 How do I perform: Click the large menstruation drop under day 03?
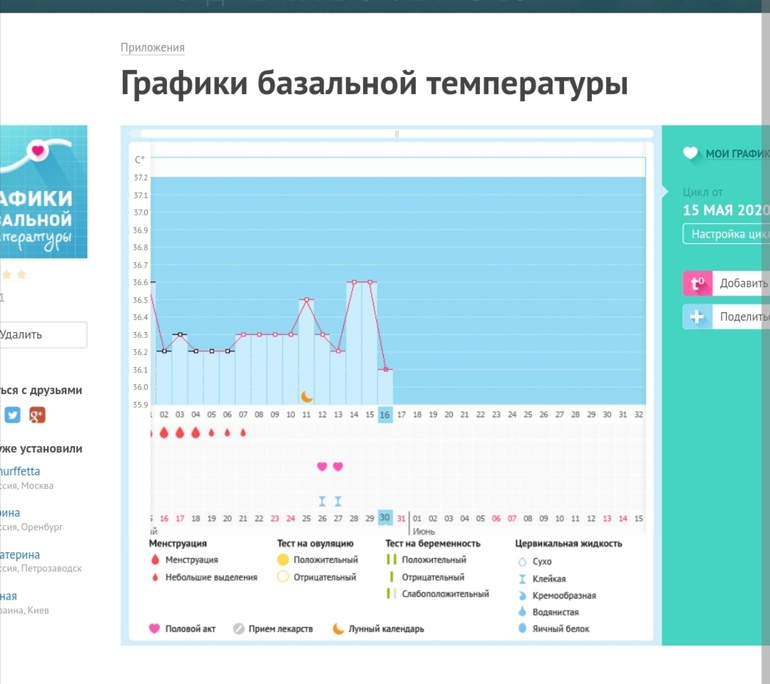180,433
